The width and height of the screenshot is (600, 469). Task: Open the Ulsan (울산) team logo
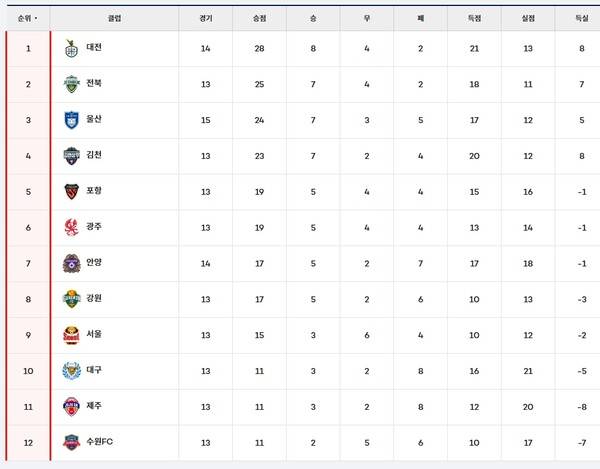(x=71, y=120)
